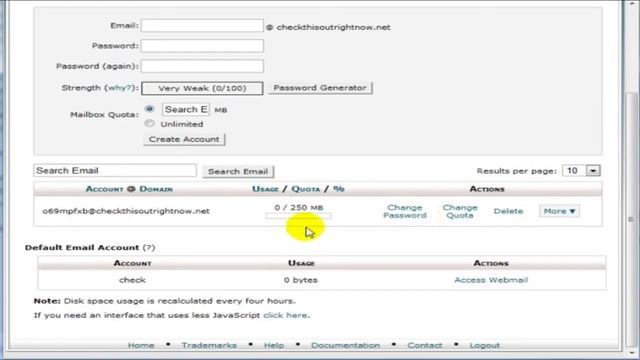This screenshot has width=640, height=360.
Task: Click the Search Email button
Action: coord(238,171)
